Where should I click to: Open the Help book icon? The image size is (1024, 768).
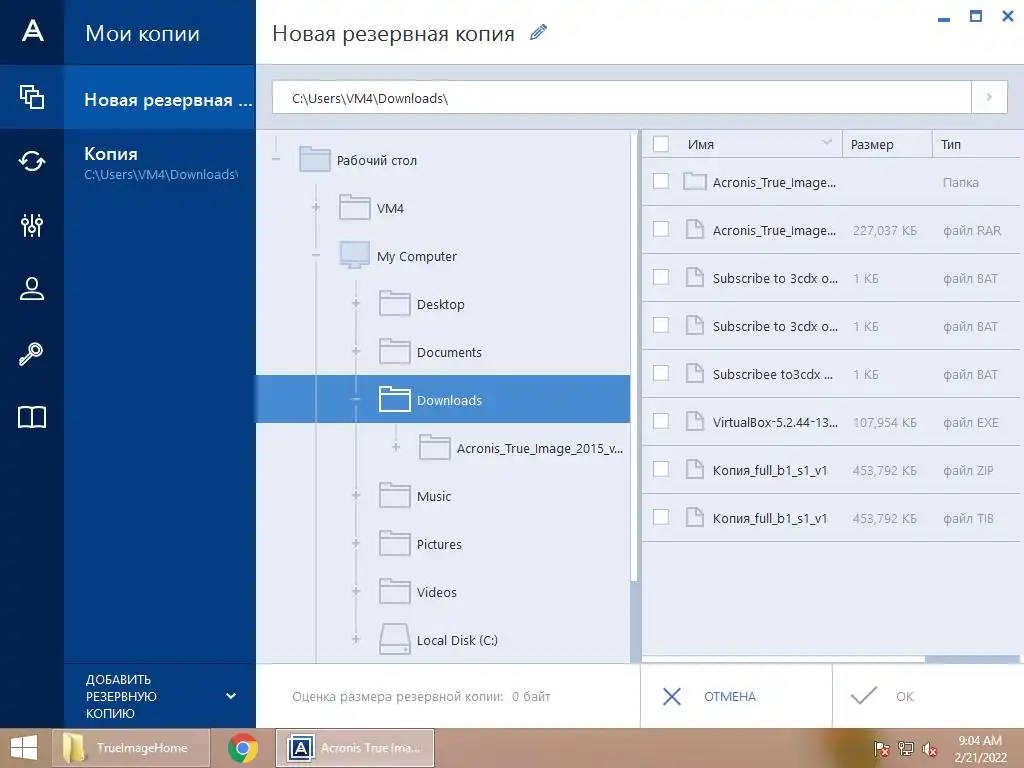pyautogui.click(x=31, y=417)
